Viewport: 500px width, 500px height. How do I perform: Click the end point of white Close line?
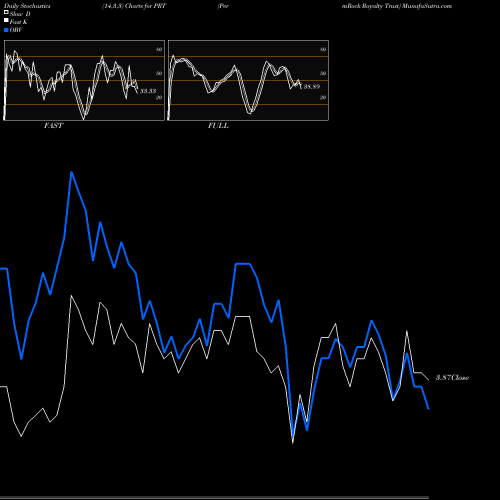click(429, 379)
